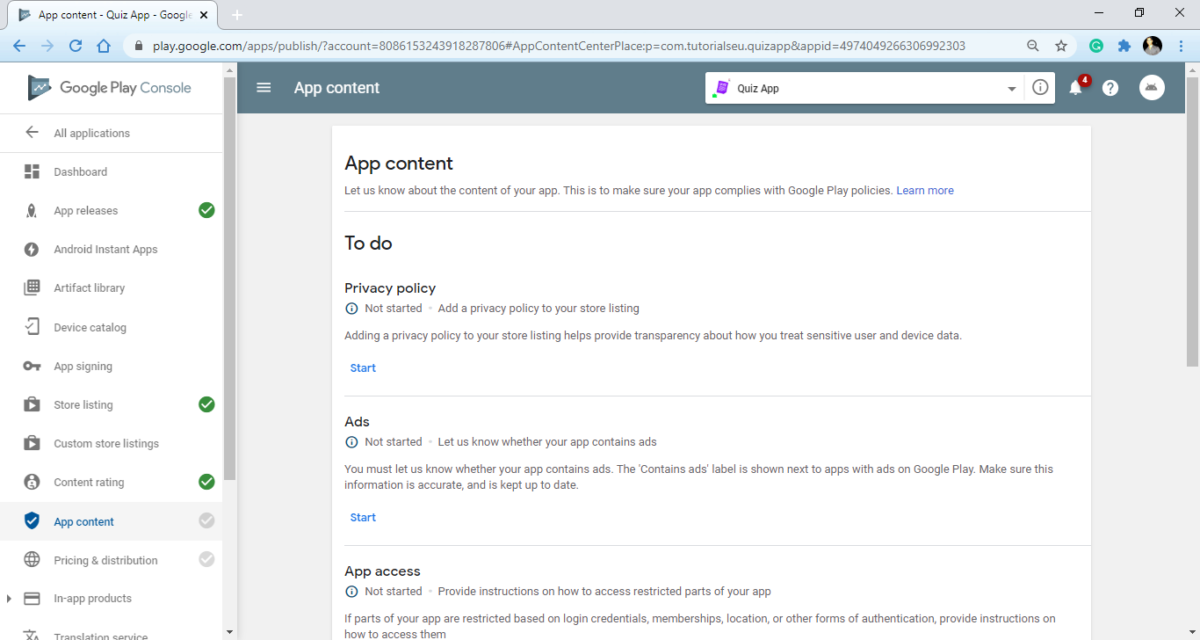
Task: Open the help question mark icon
Action: 1110,88
